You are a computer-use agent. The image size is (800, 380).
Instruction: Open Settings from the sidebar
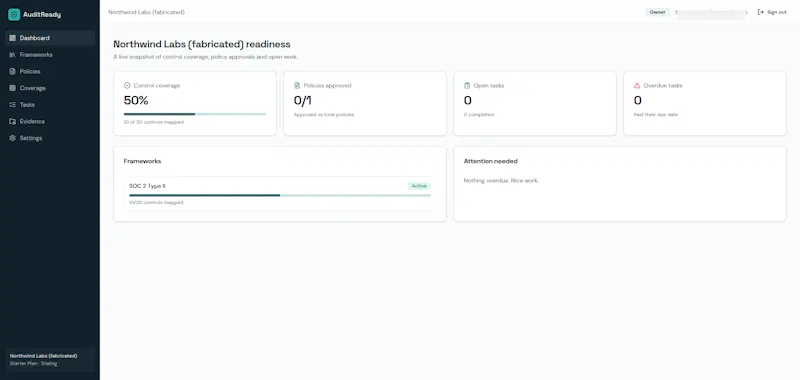point(50,138)
